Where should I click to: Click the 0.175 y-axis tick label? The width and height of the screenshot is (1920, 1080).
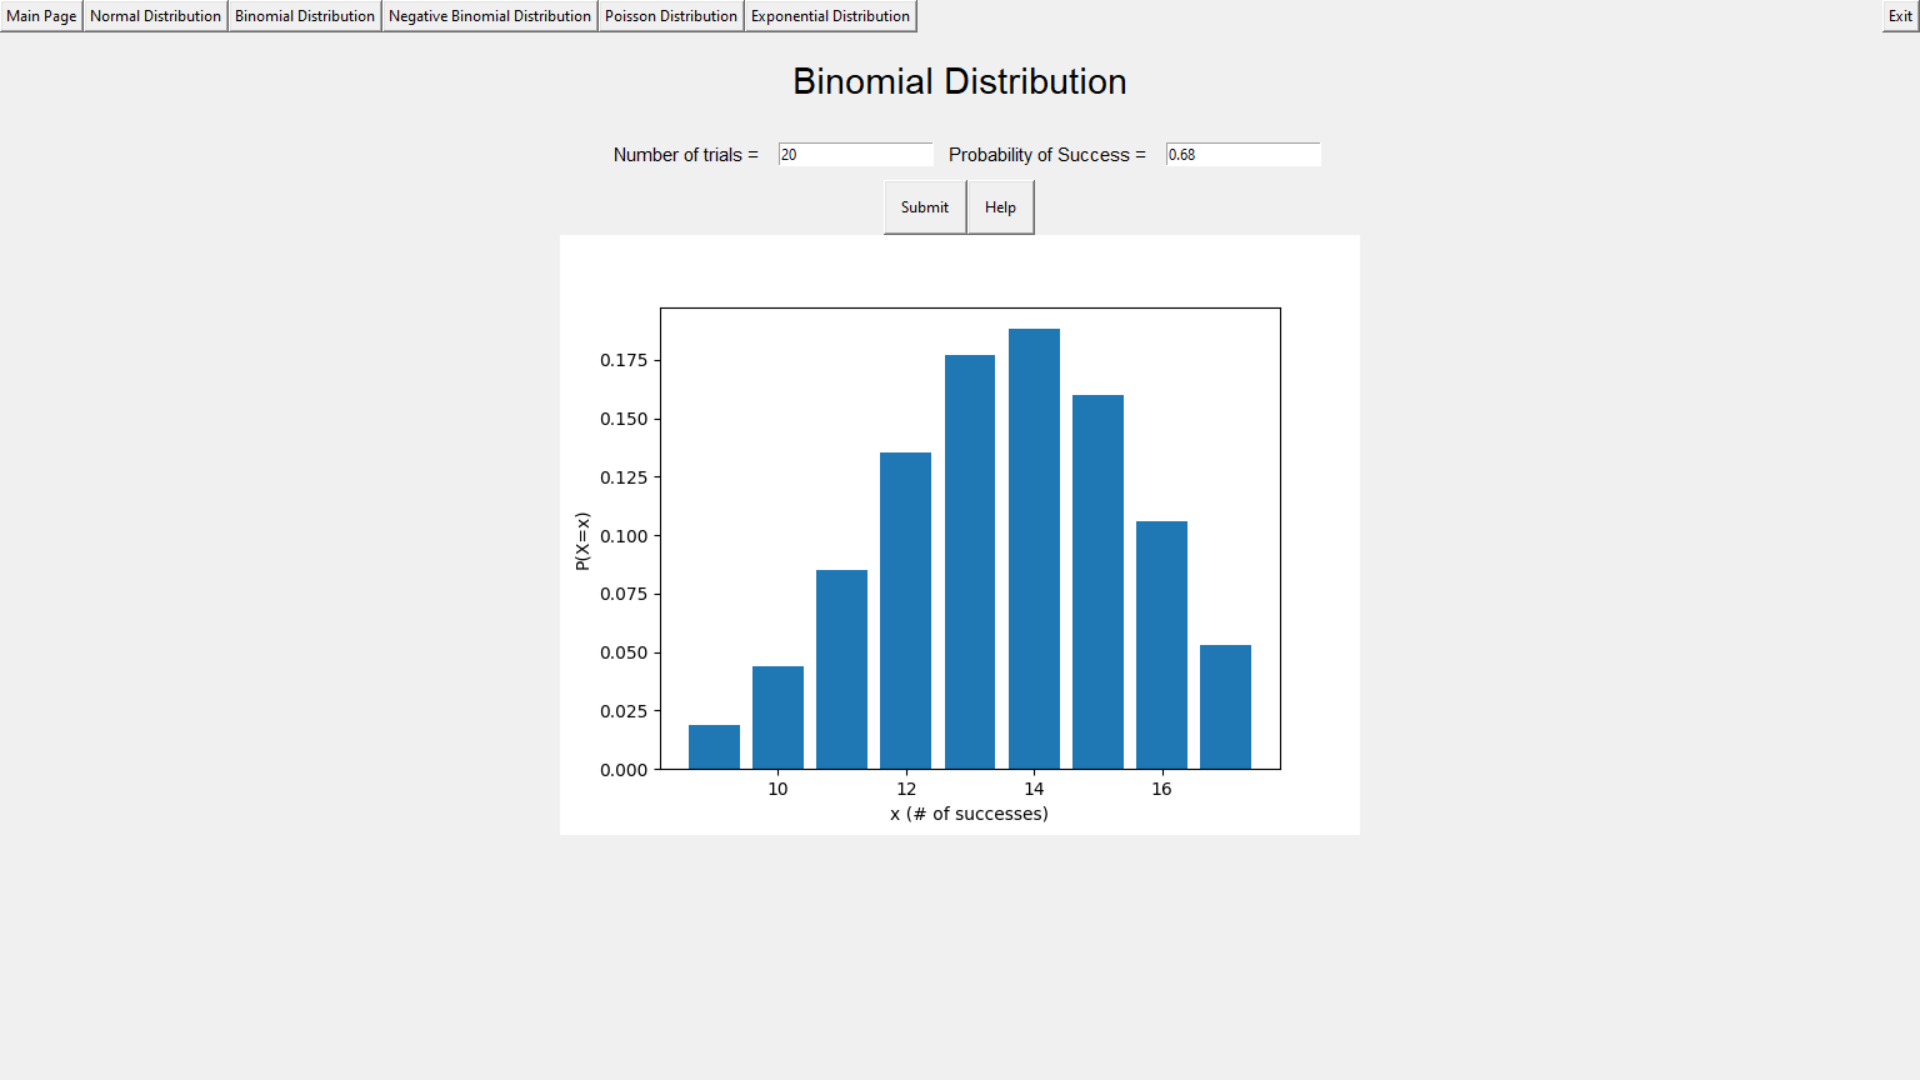(624, 360)
